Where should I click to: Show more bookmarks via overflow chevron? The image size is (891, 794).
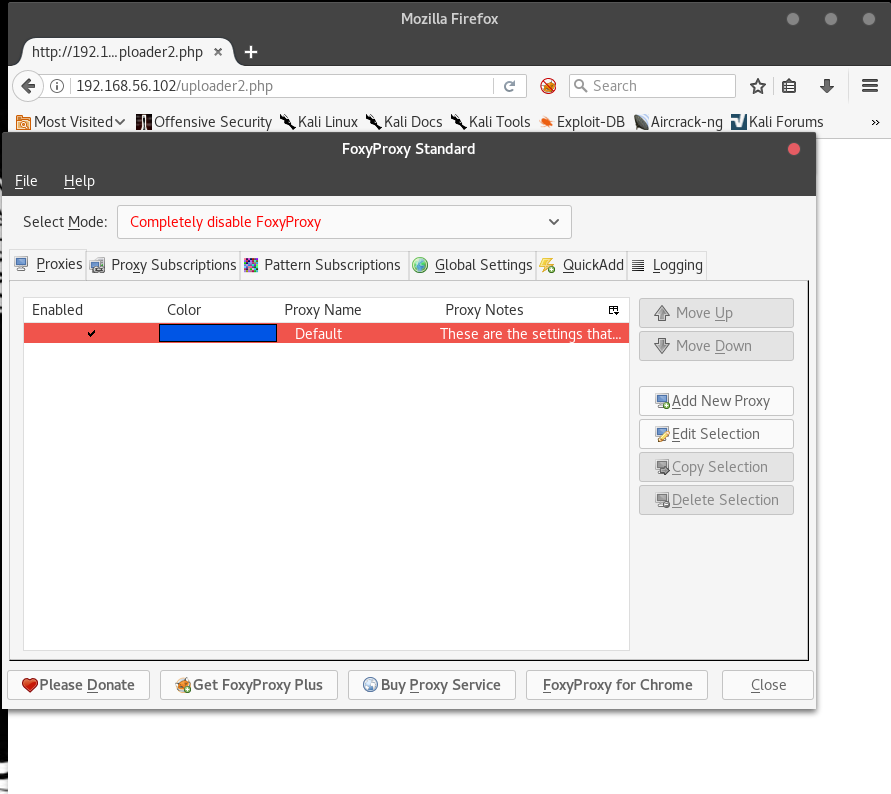(875, 122)
